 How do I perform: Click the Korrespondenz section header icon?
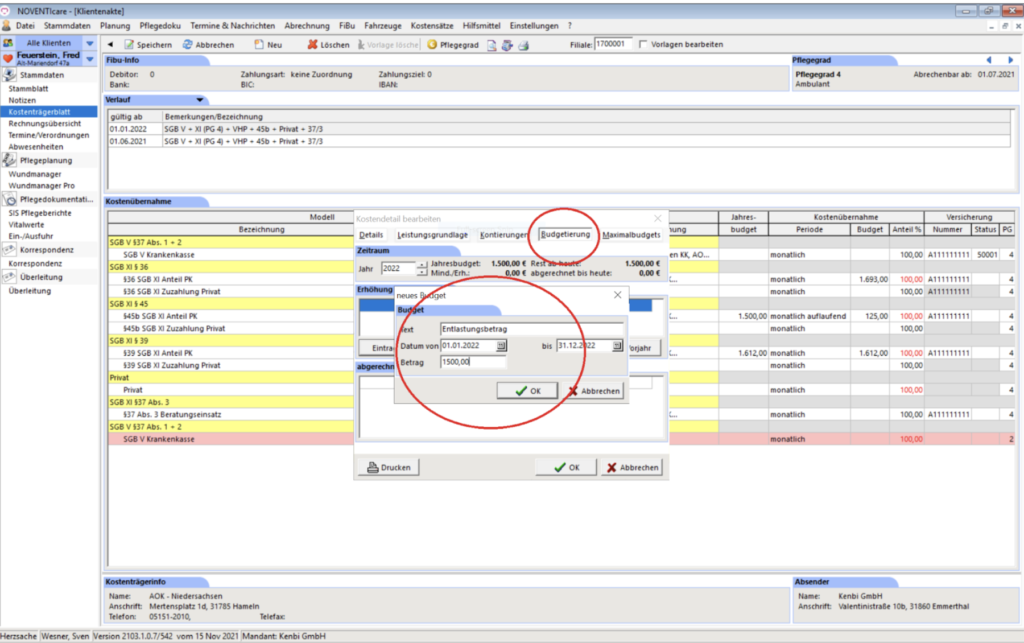[9, 249]
